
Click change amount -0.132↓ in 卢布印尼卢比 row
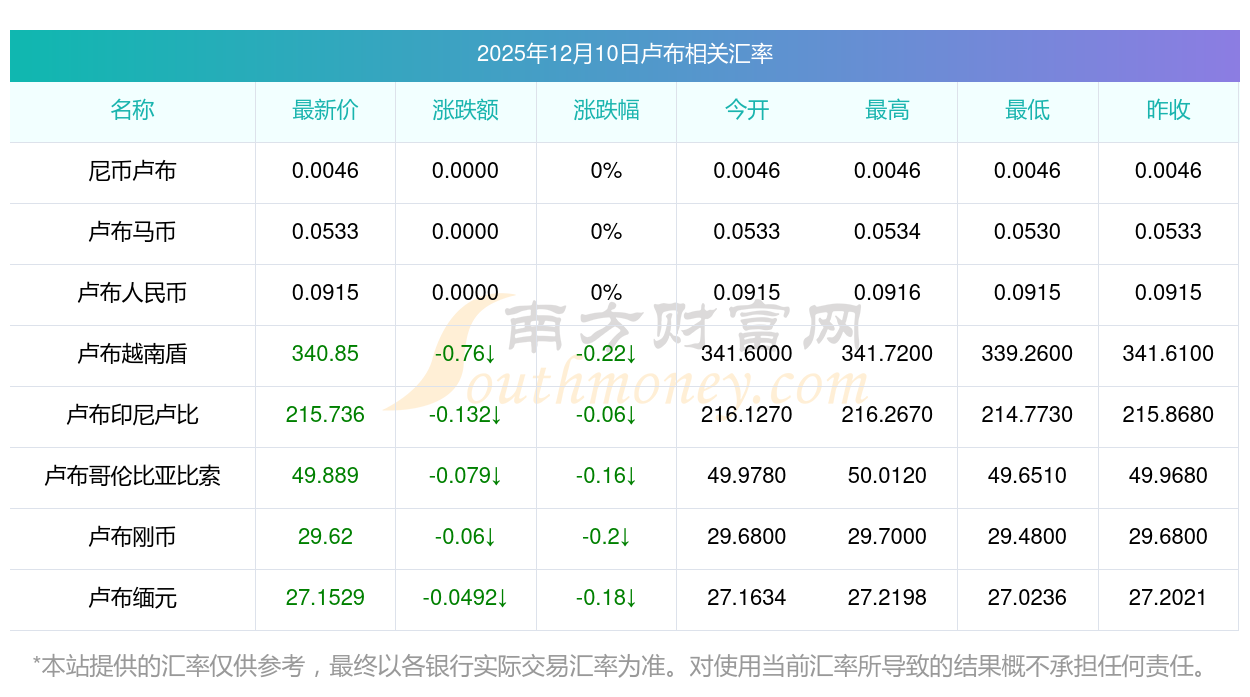coord(466,415)
